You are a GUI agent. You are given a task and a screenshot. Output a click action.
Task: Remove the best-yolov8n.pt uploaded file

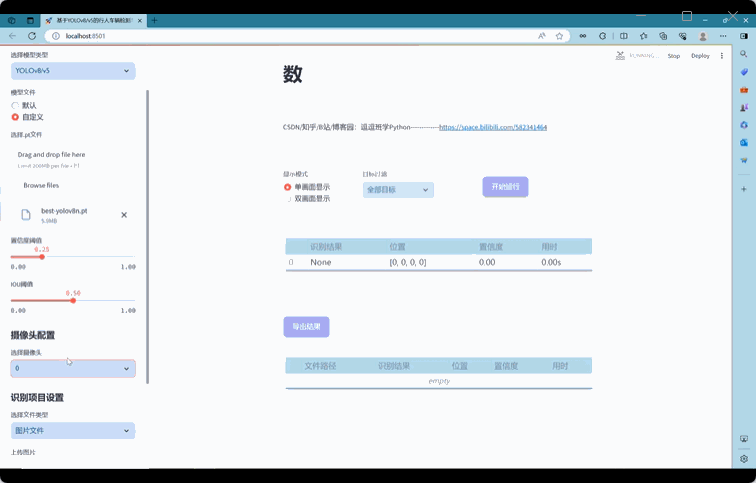124,215
